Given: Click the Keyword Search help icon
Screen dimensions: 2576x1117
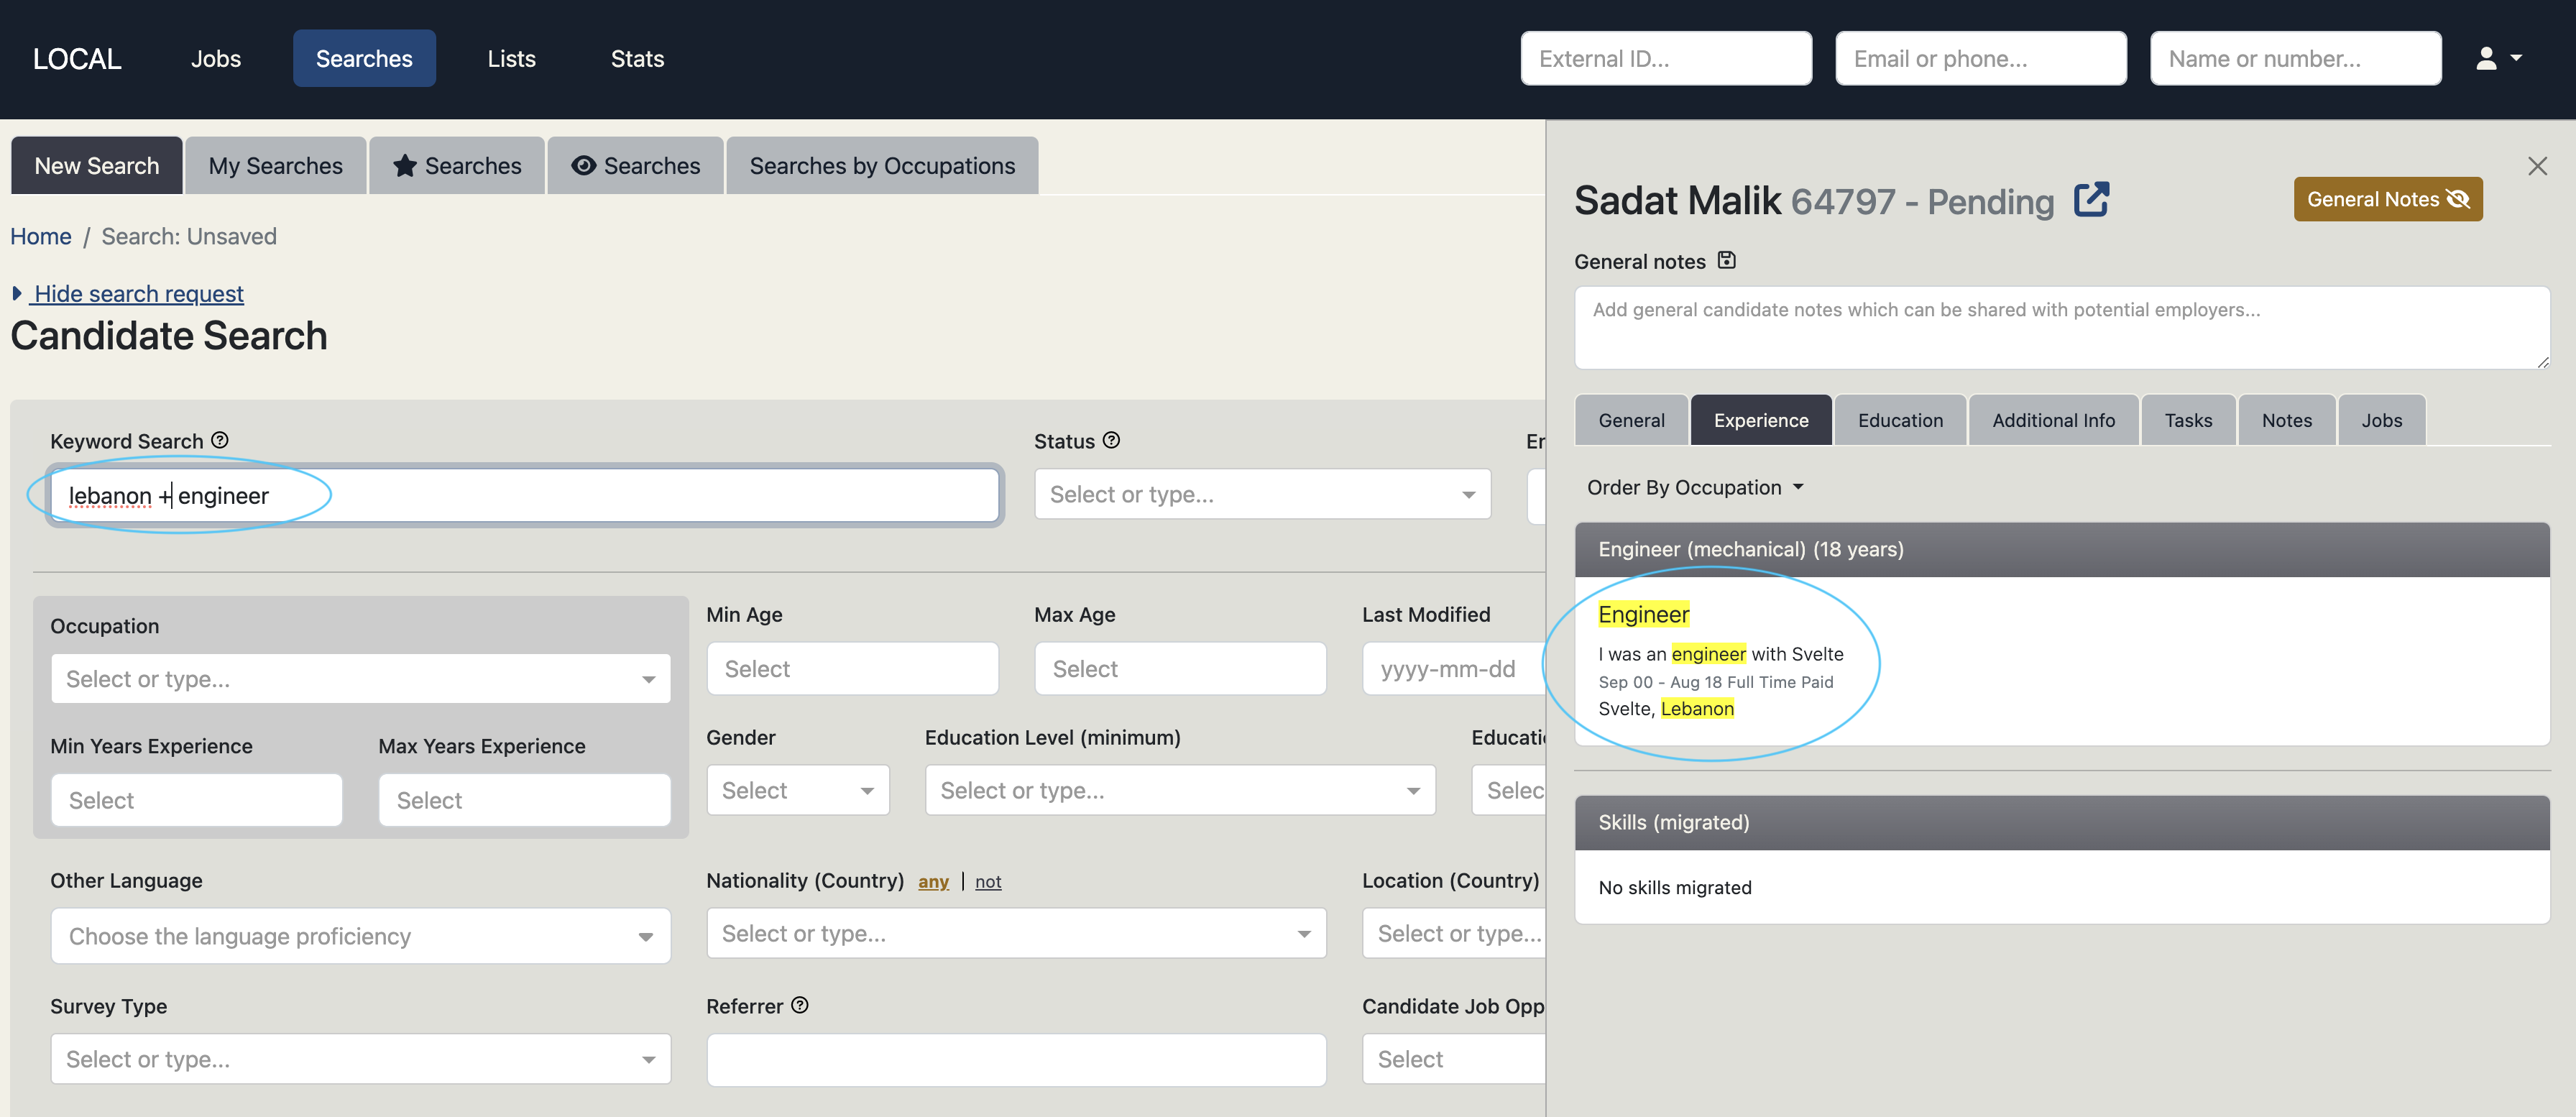Looking at the screenshot, I should click(220, 440).
